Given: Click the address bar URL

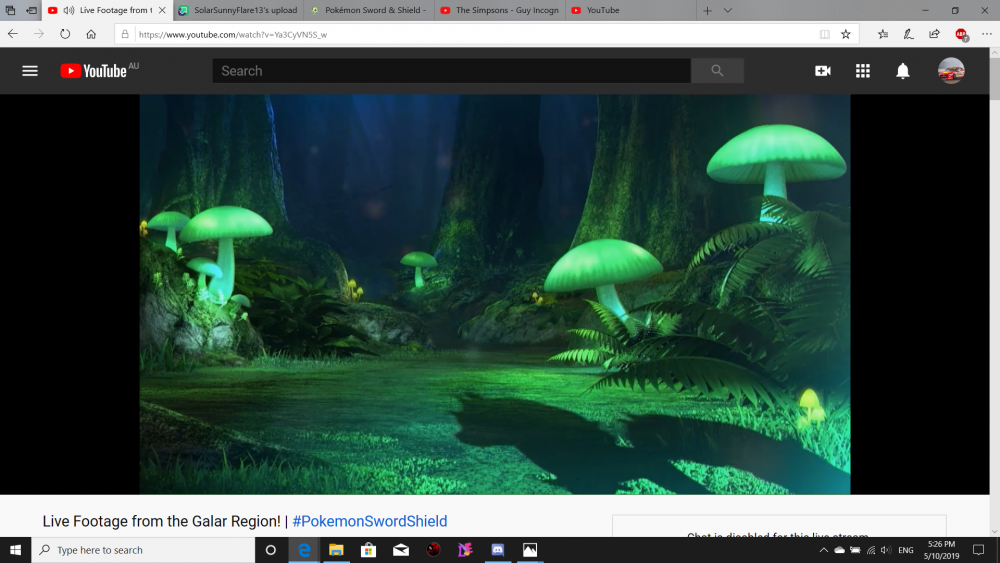Looking at the screenshot, I should [233, 34].
